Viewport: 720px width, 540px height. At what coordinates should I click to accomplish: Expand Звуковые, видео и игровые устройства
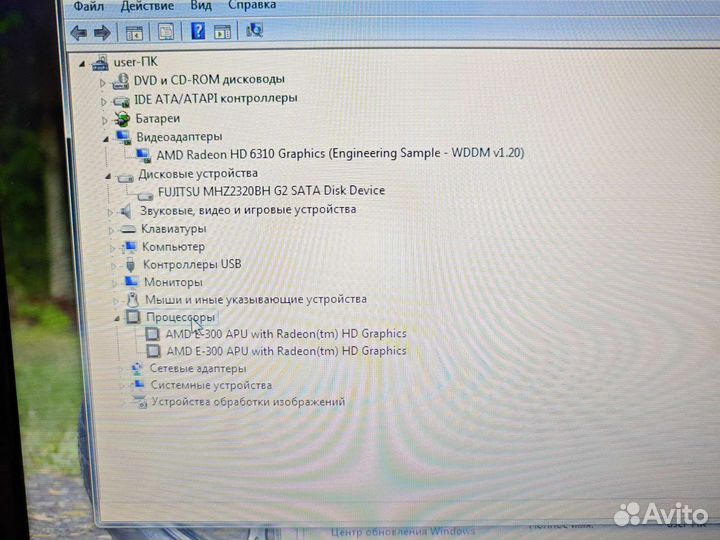click(110, 212)
